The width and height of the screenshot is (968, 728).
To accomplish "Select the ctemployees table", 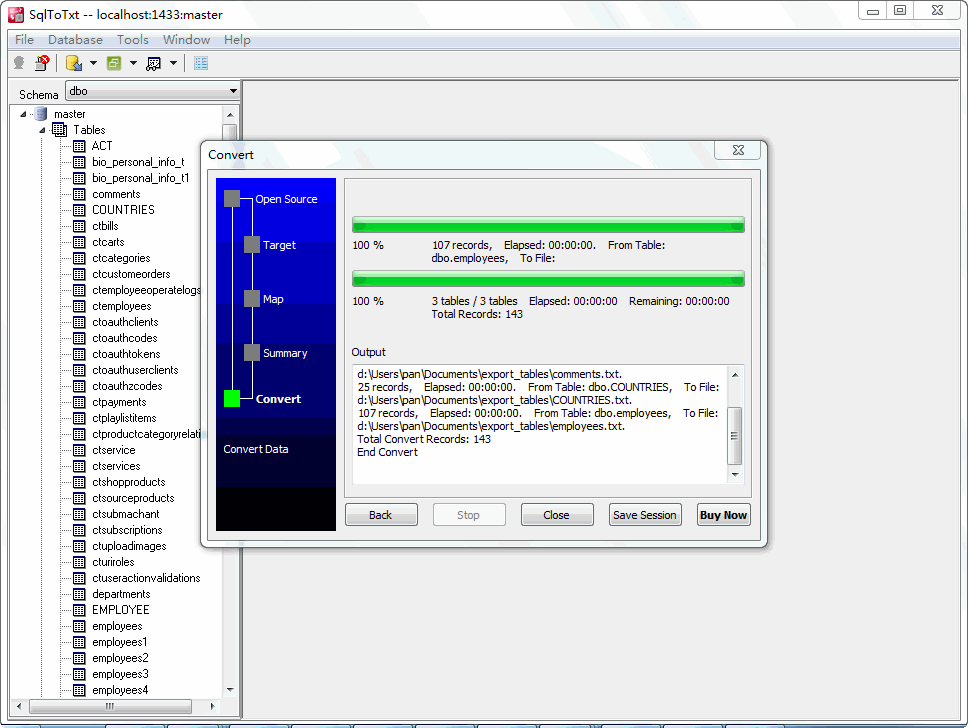I will (122, 306).
